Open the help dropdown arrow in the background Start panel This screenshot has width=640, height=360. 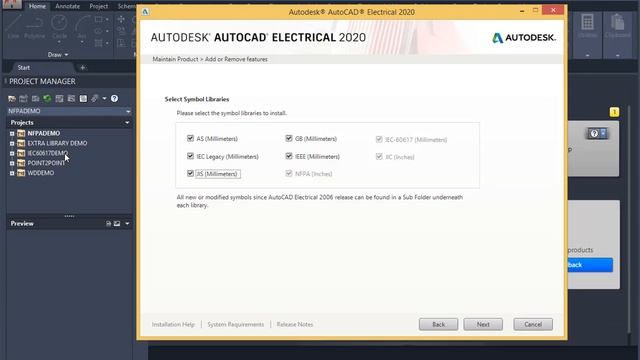[603, 133]
